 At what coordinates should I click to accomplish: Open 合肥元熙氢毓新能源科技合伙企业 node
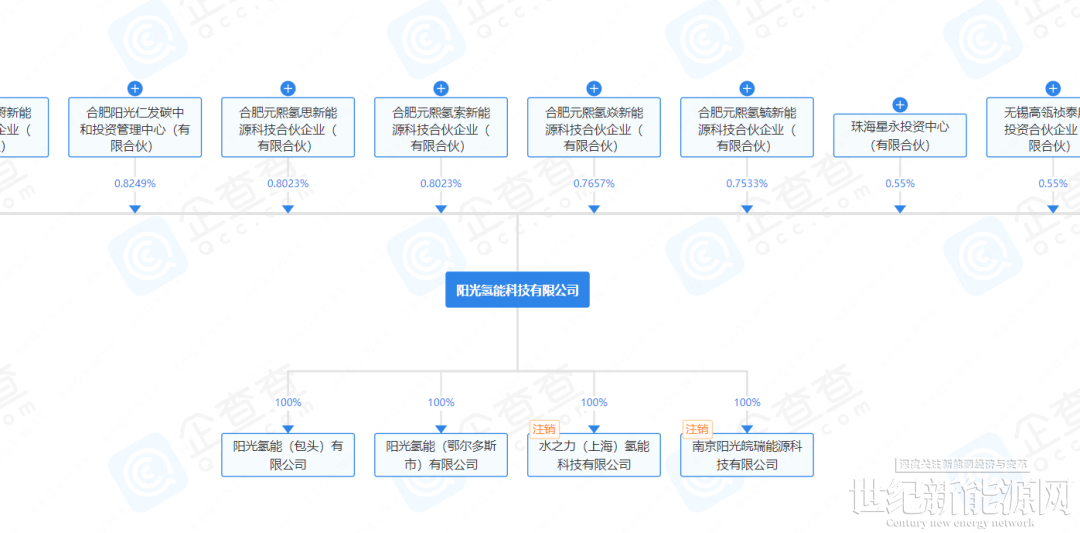[x=747, y=127]
